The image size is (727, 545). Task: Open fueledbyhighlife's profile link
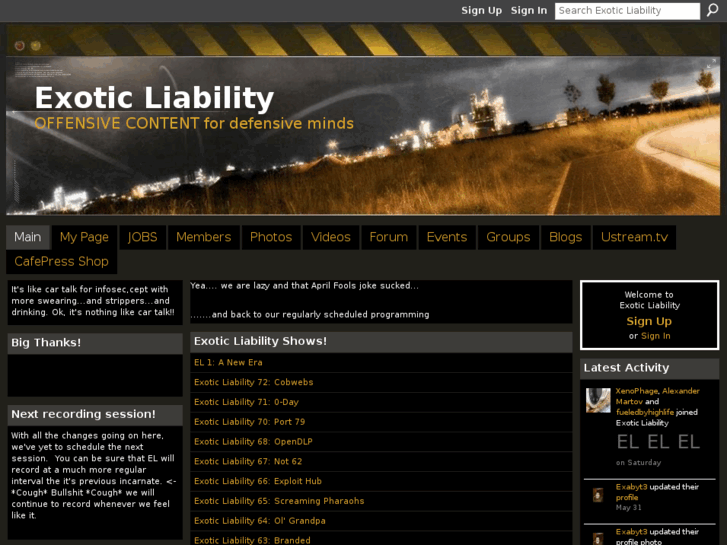[645, 412]
